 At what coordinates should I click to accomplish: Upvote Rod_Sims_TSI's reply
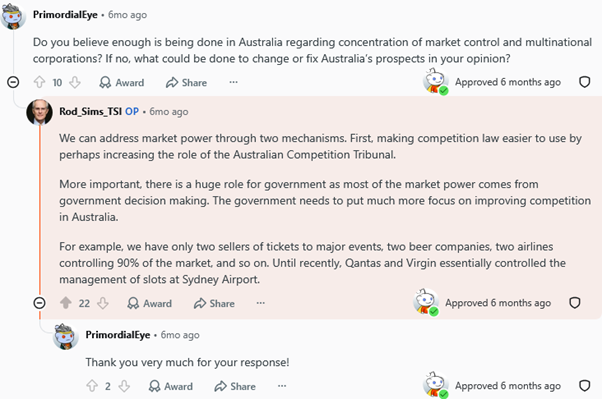(66, 303)
